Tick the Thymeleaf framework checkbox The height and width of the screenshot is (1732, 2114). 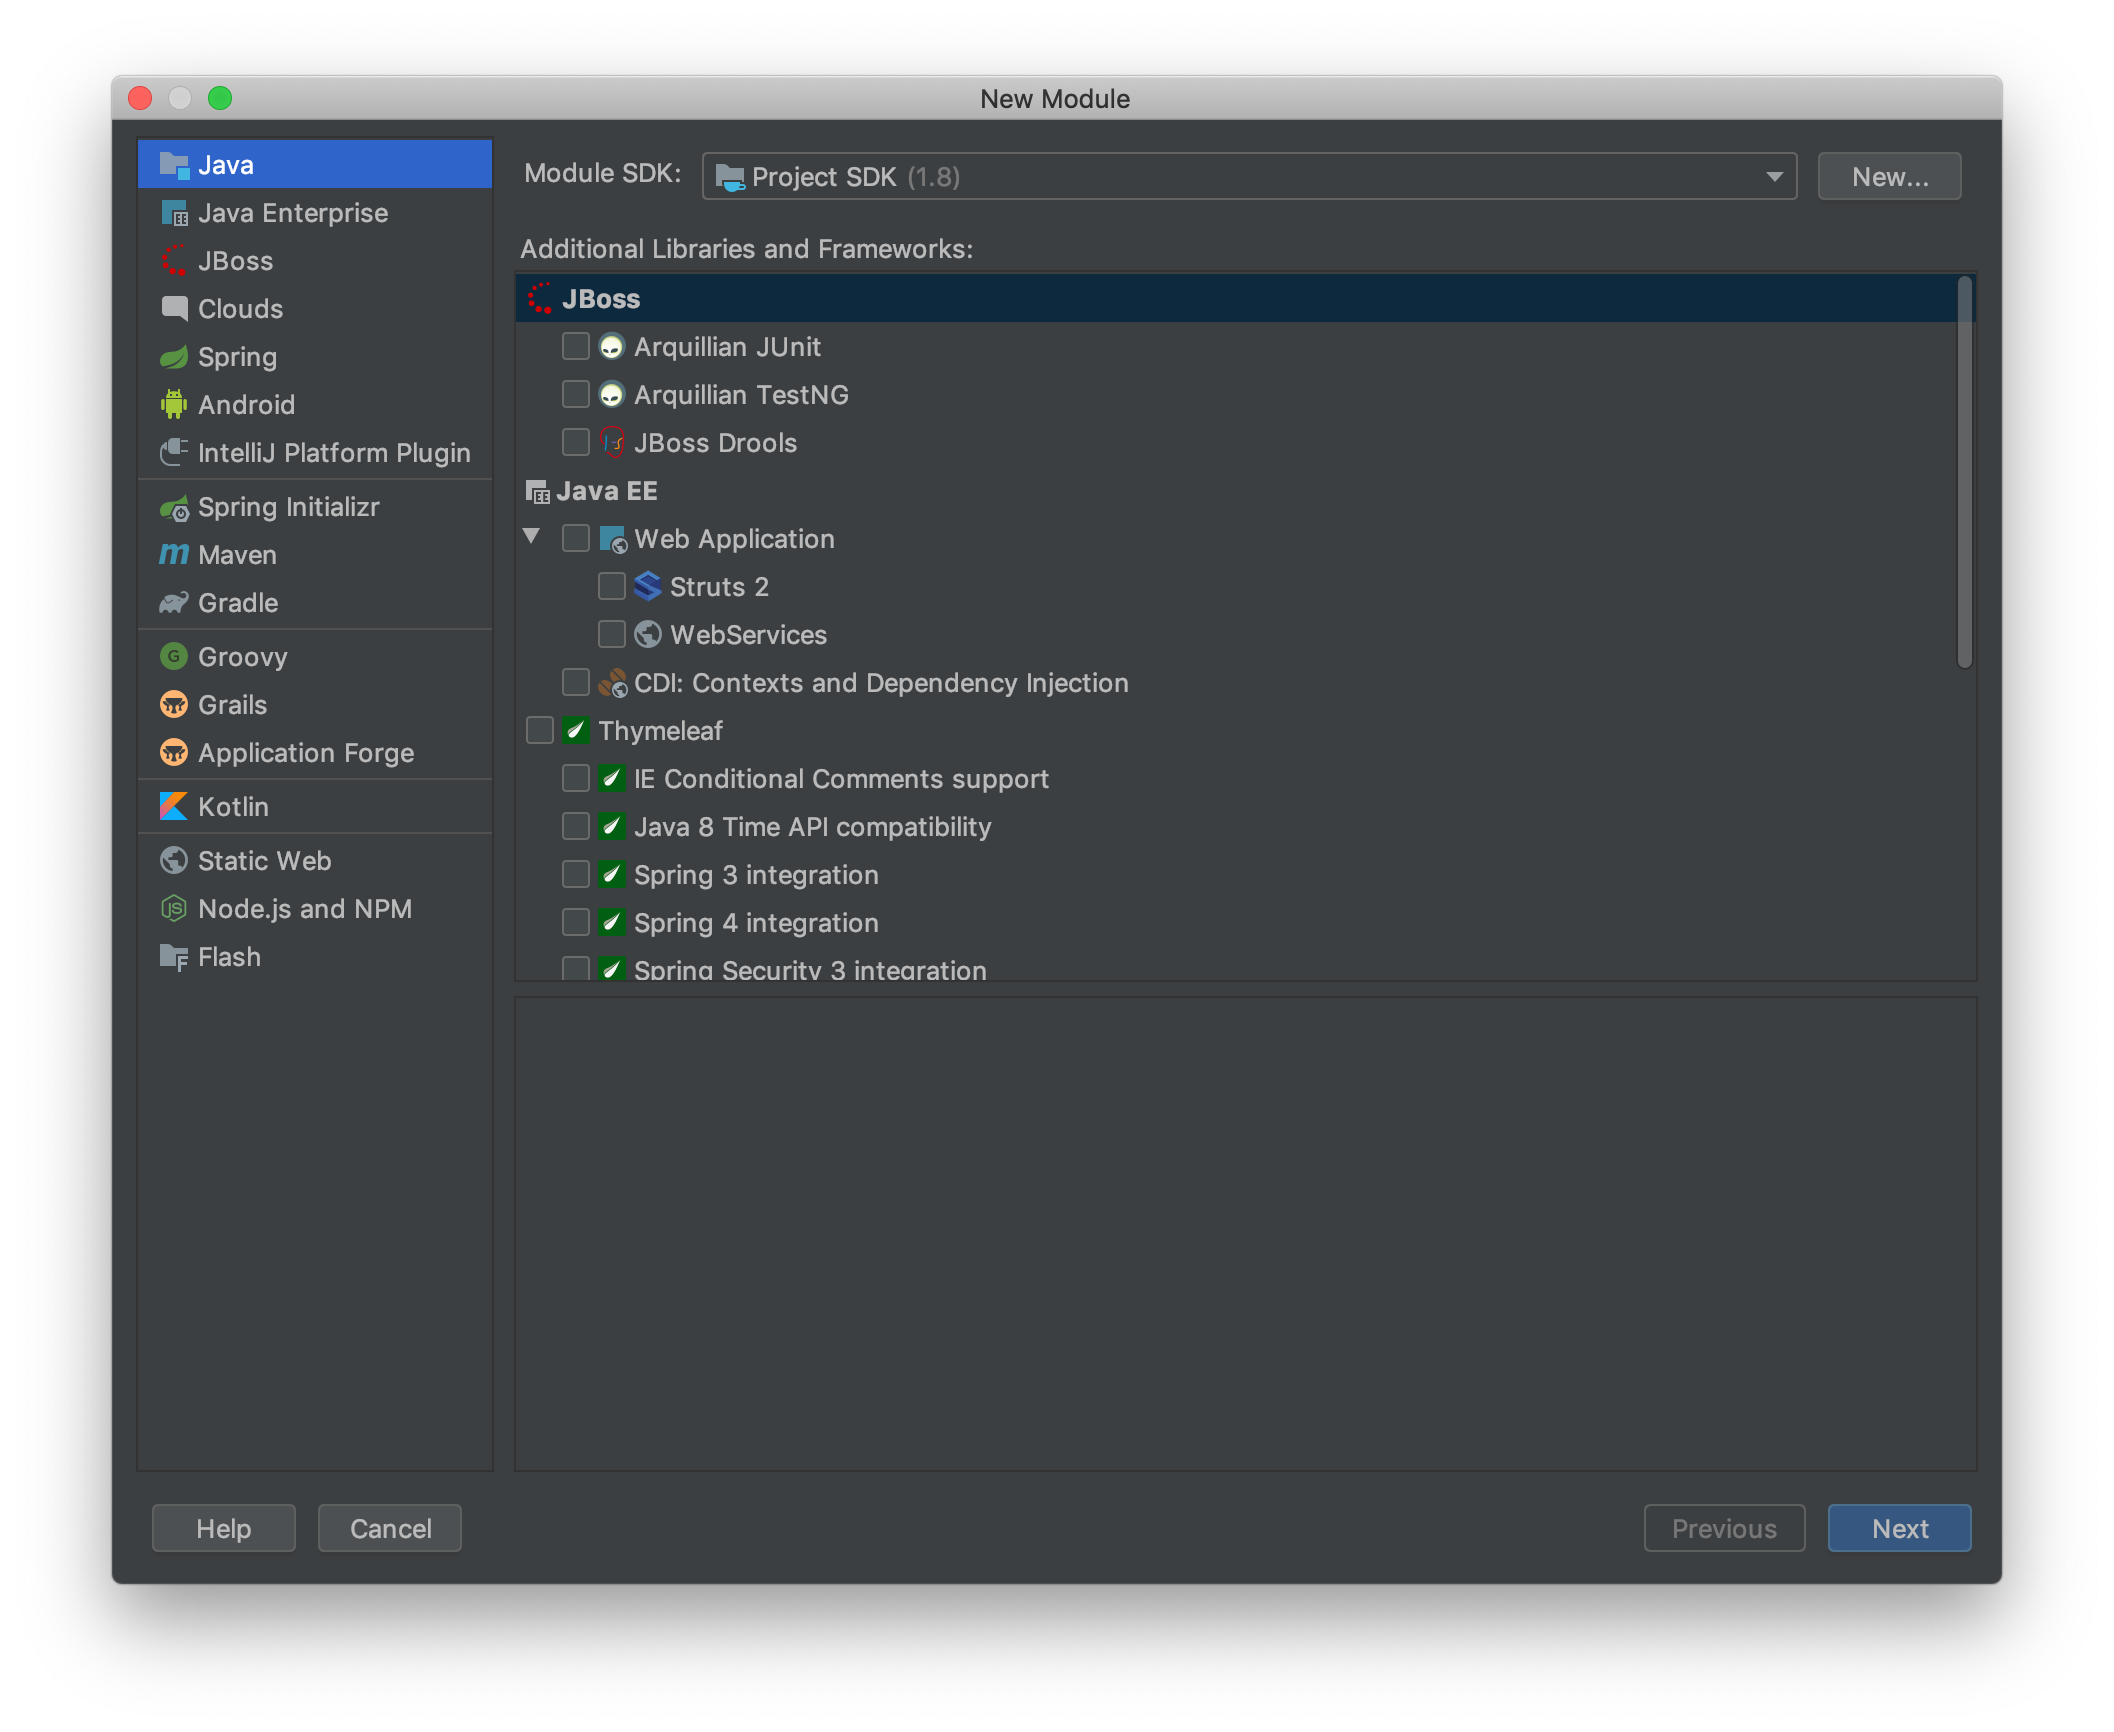pos(540,731)
